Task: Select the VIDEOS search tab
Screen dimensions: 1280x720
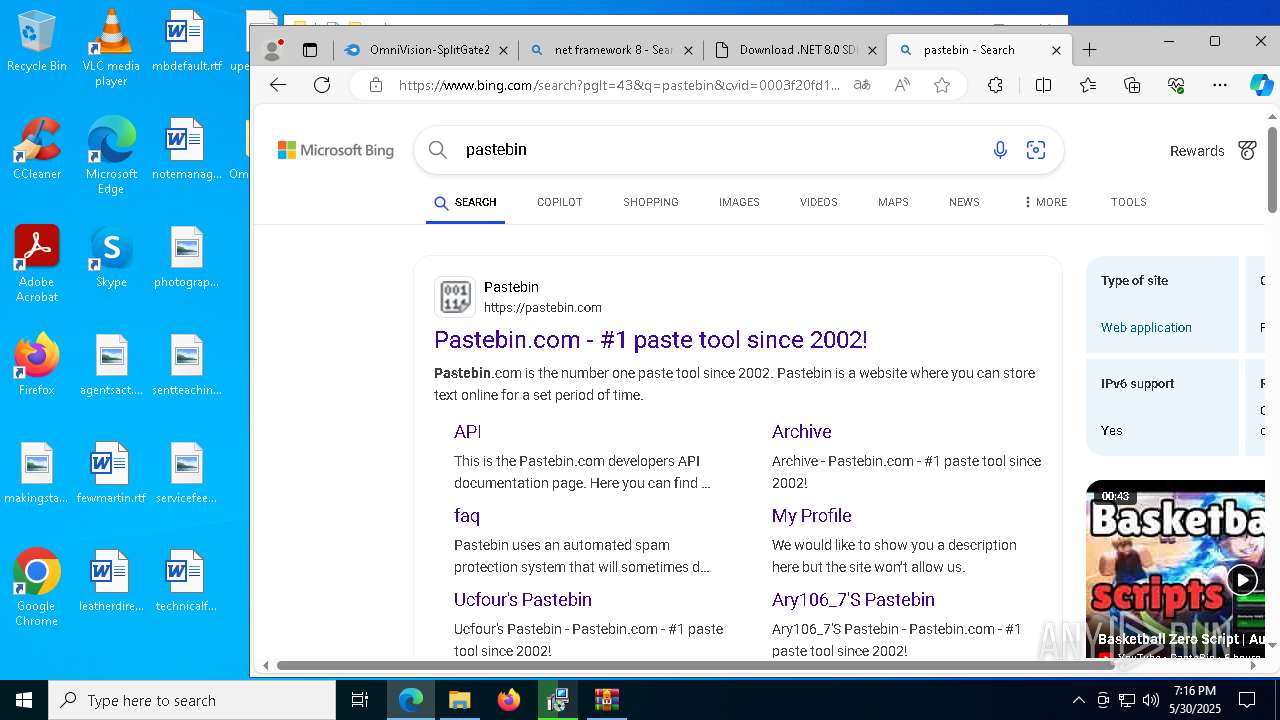Action: [818, 202]
